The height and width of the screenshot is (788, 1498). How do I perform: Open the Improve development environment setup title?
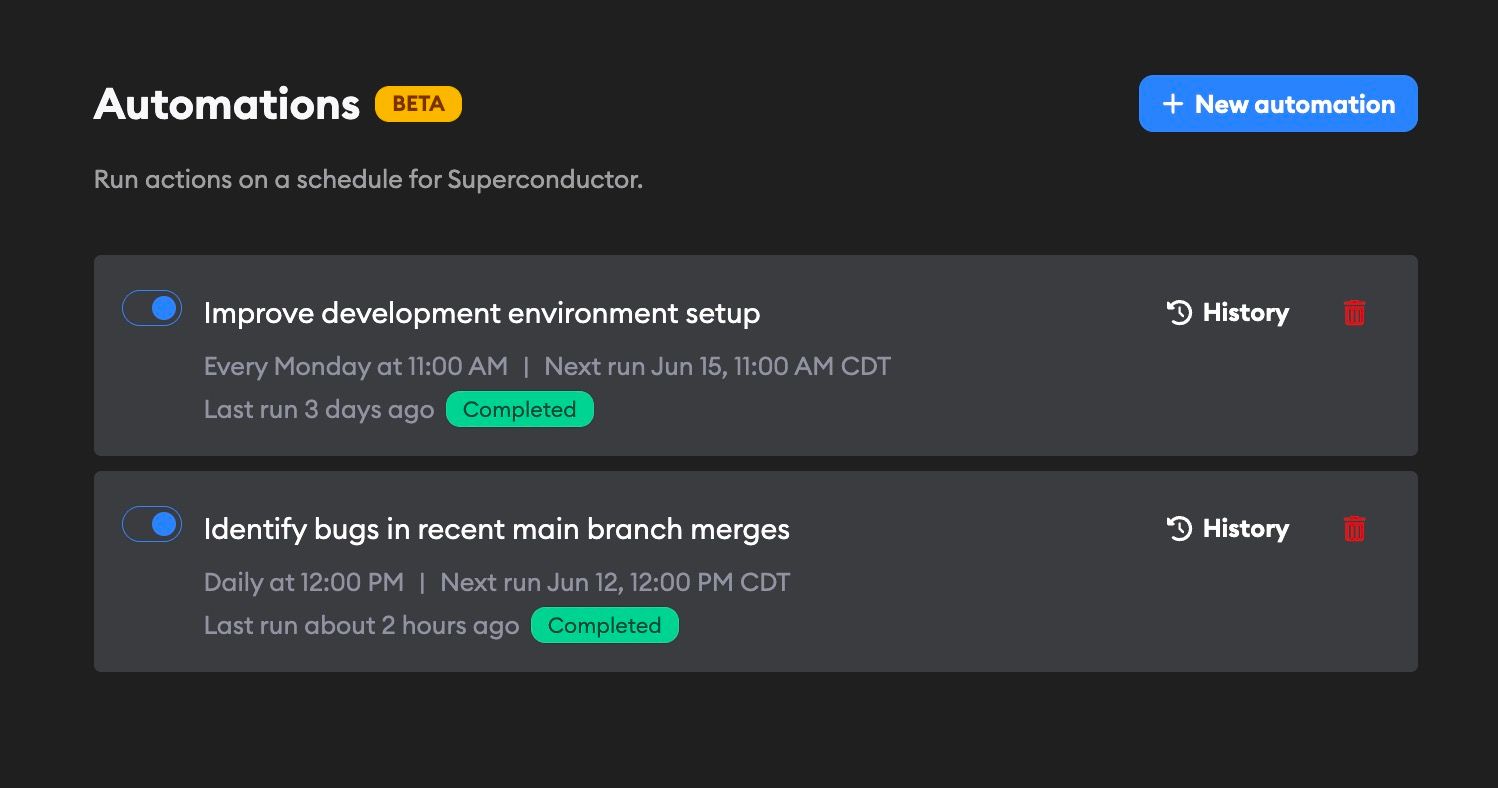tap(482, 313)
